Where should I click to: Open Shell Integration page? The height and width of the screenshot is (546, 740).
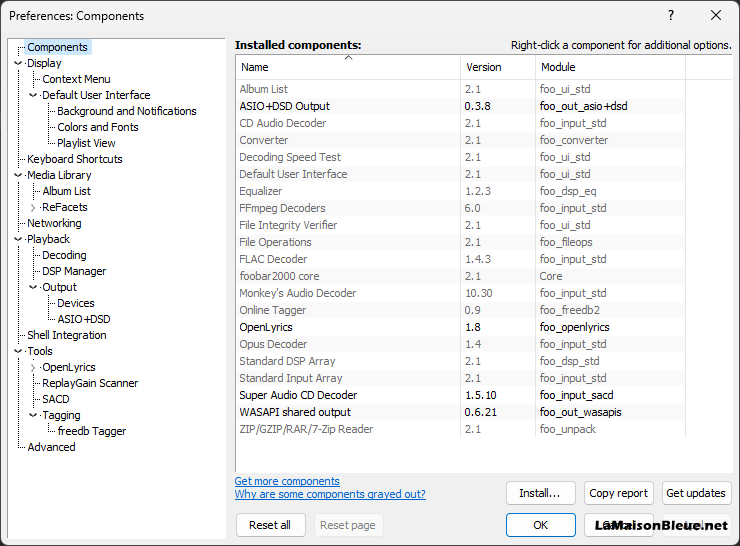click(x=67, y=335)
